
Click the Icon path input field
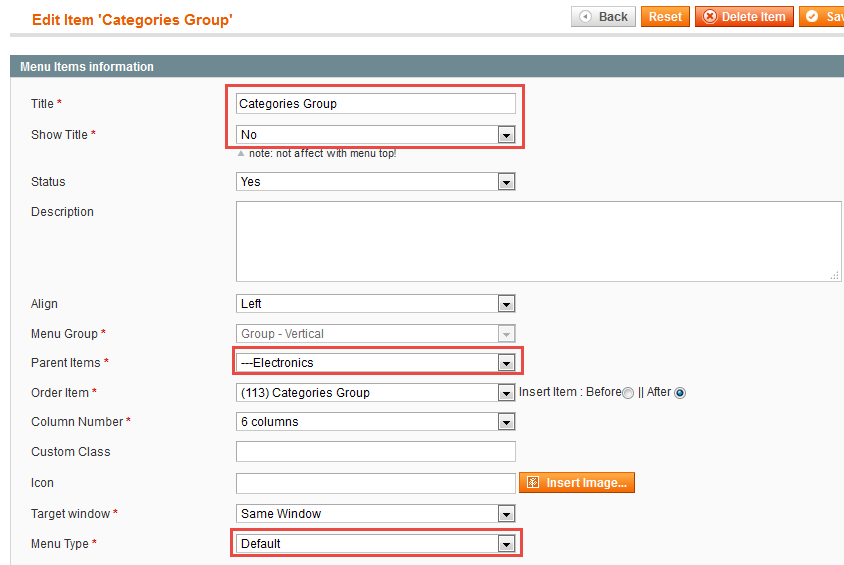[x=376, y=483]
